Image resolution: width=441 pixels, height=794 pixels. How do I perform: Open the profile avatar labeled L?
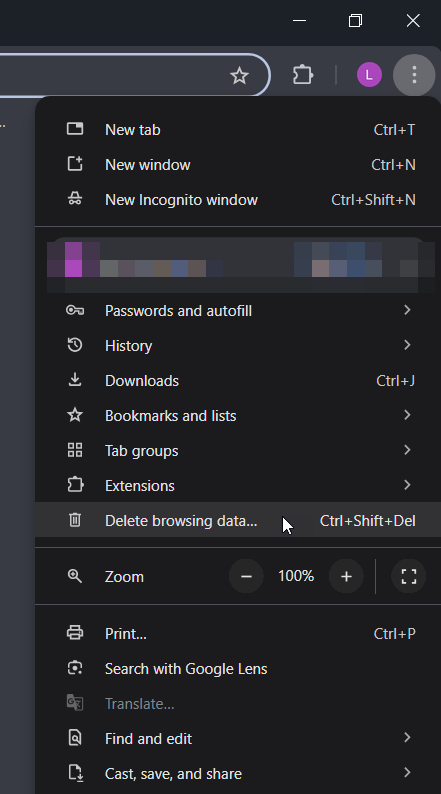click(369, 75)
